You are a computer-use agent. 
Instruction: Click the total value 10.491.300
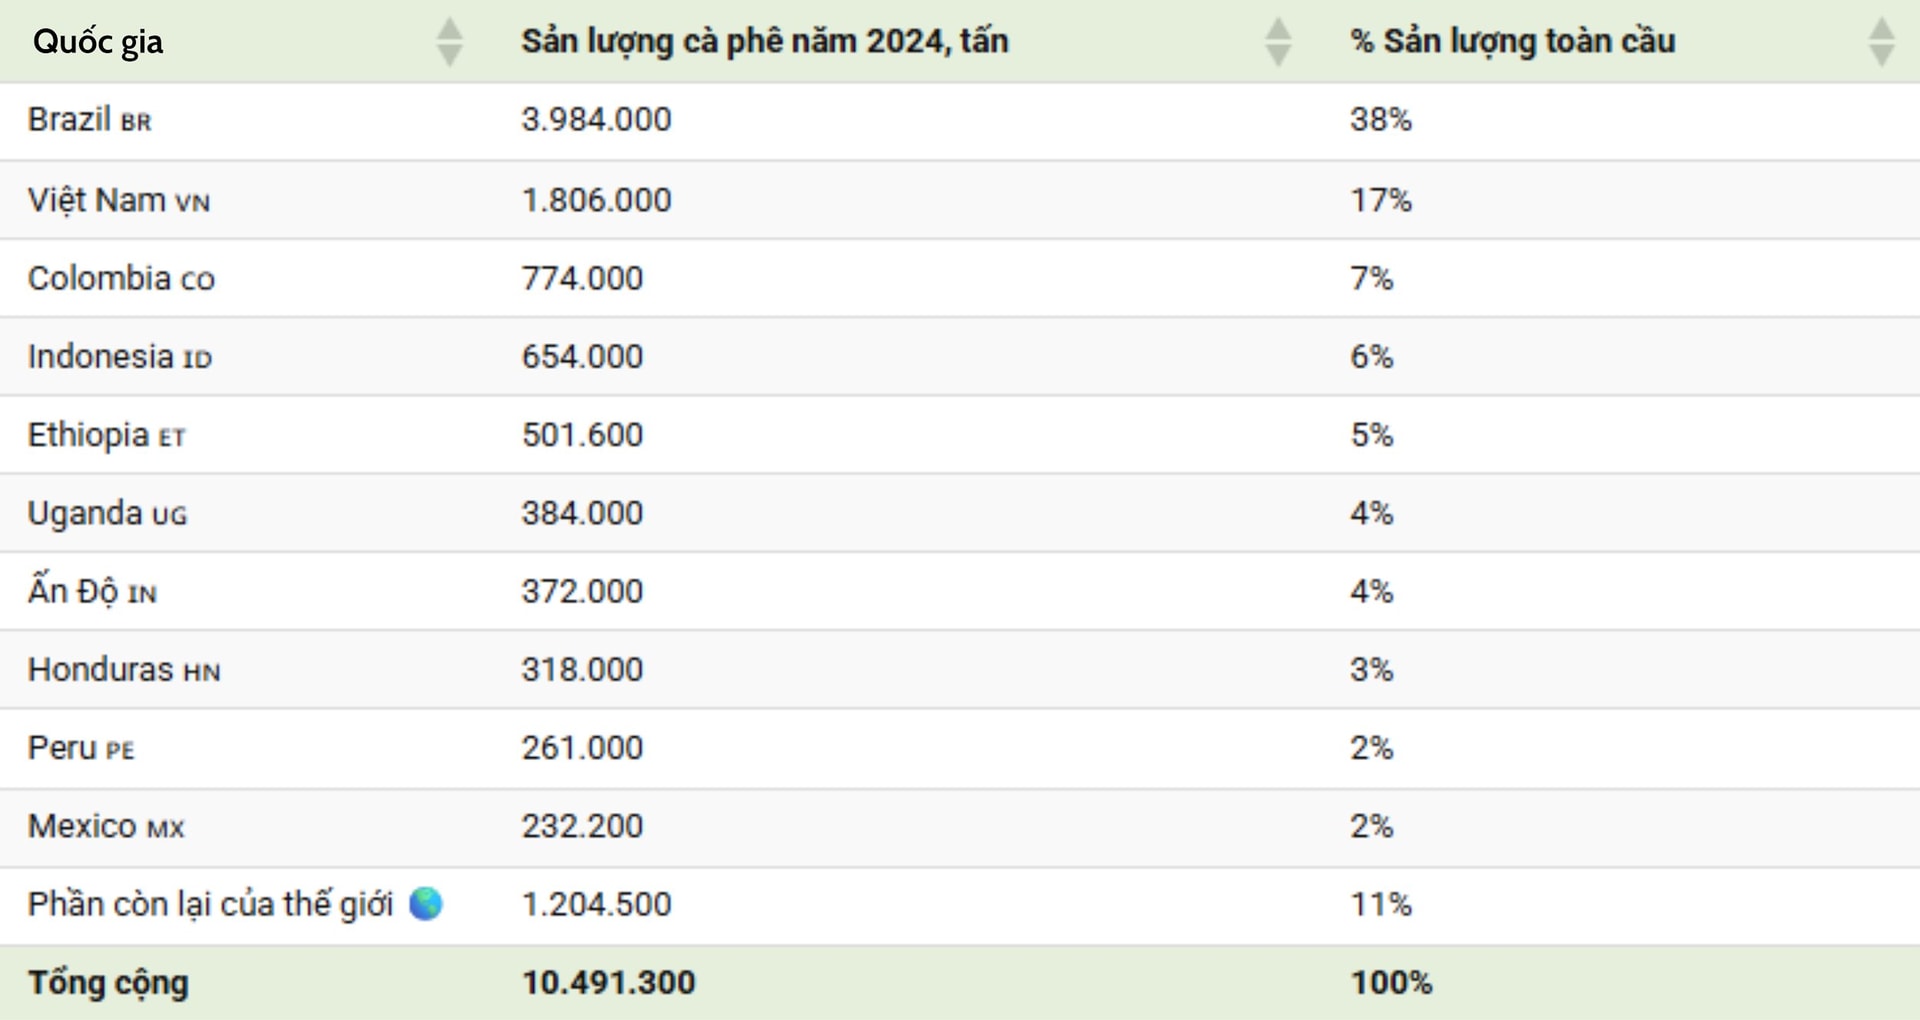[608, 983]
